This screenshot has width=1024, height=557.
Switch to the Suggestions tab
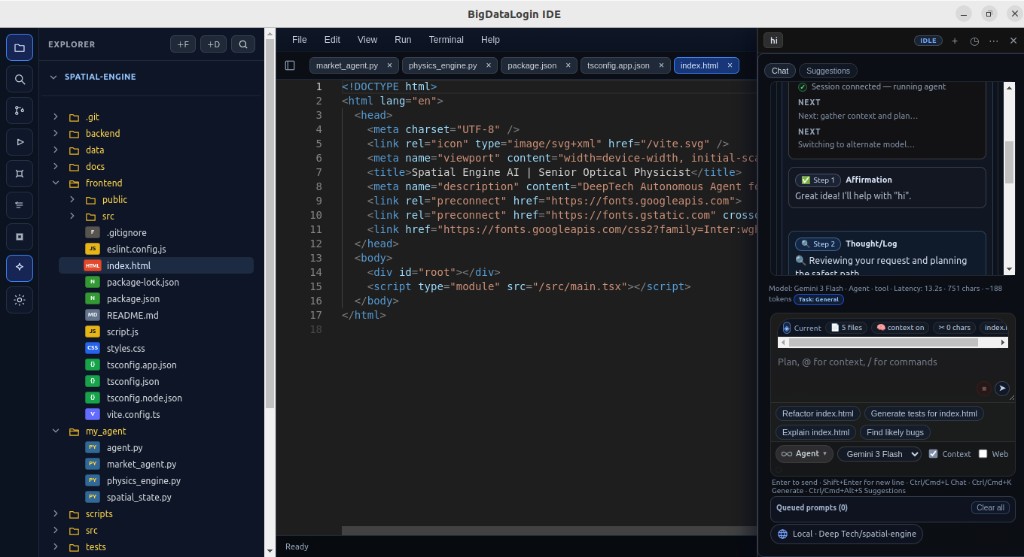tap(827, 71)
